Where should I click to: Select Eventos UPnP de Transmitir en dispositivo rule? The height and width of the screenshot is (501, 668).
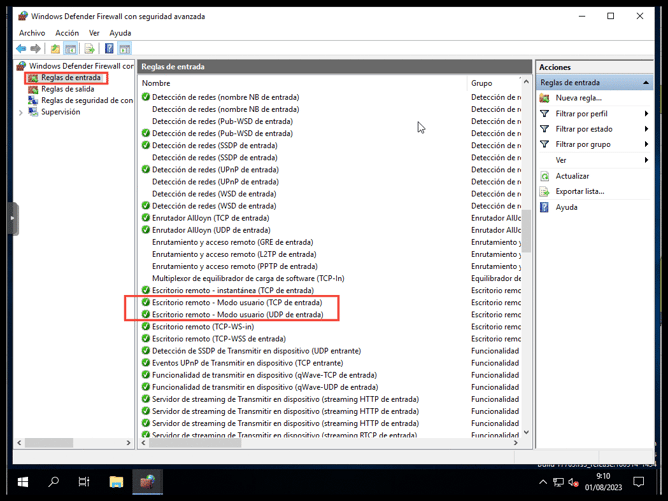tap(248, 363)
